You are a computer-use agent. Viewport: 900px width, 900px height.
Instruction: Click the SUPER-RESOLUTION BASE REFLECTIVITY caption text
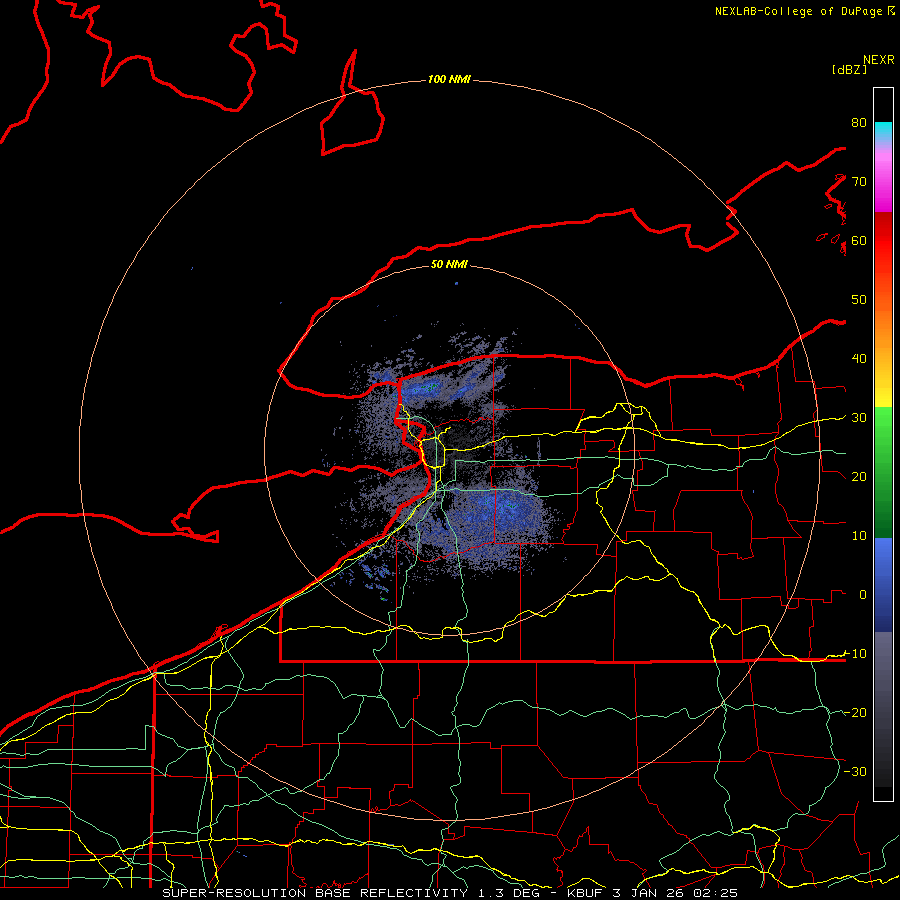[x=315, y=893]
